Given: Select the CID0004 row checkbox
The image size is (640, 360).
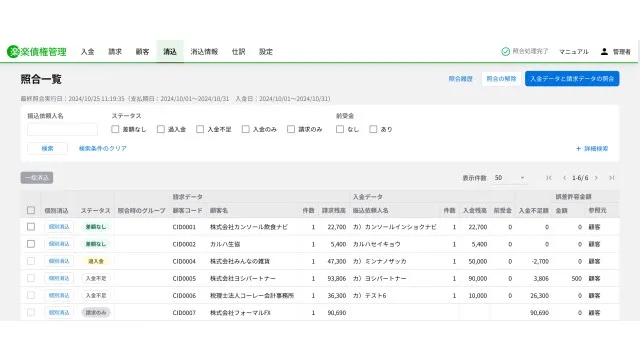Looking at the screenshot, I should click(x=31, y=261).
